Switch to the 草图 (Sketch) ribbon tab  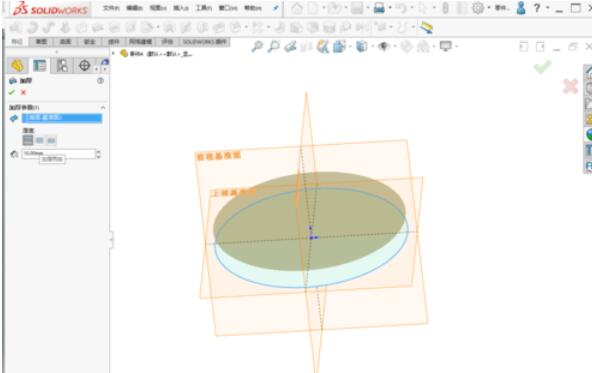pos(41,42)
